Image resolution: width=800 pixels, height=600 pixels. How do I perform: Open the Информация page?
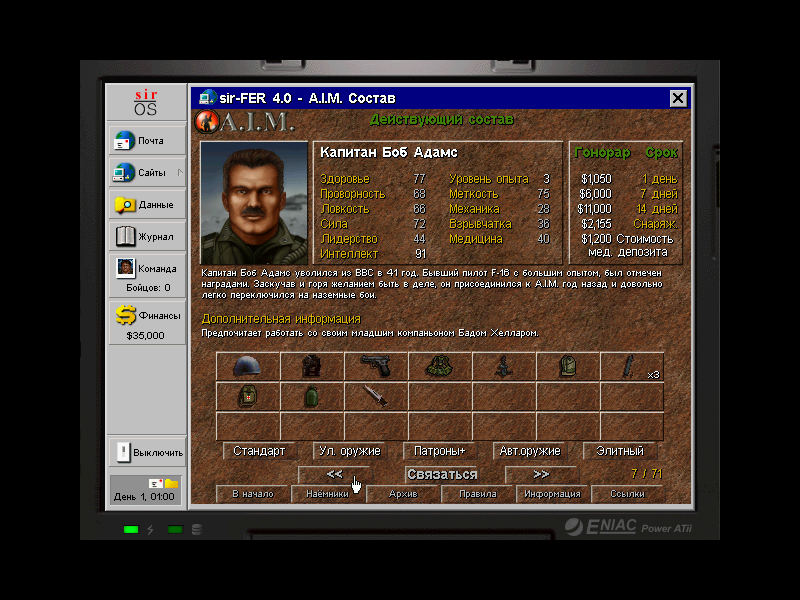click(553, 494)
